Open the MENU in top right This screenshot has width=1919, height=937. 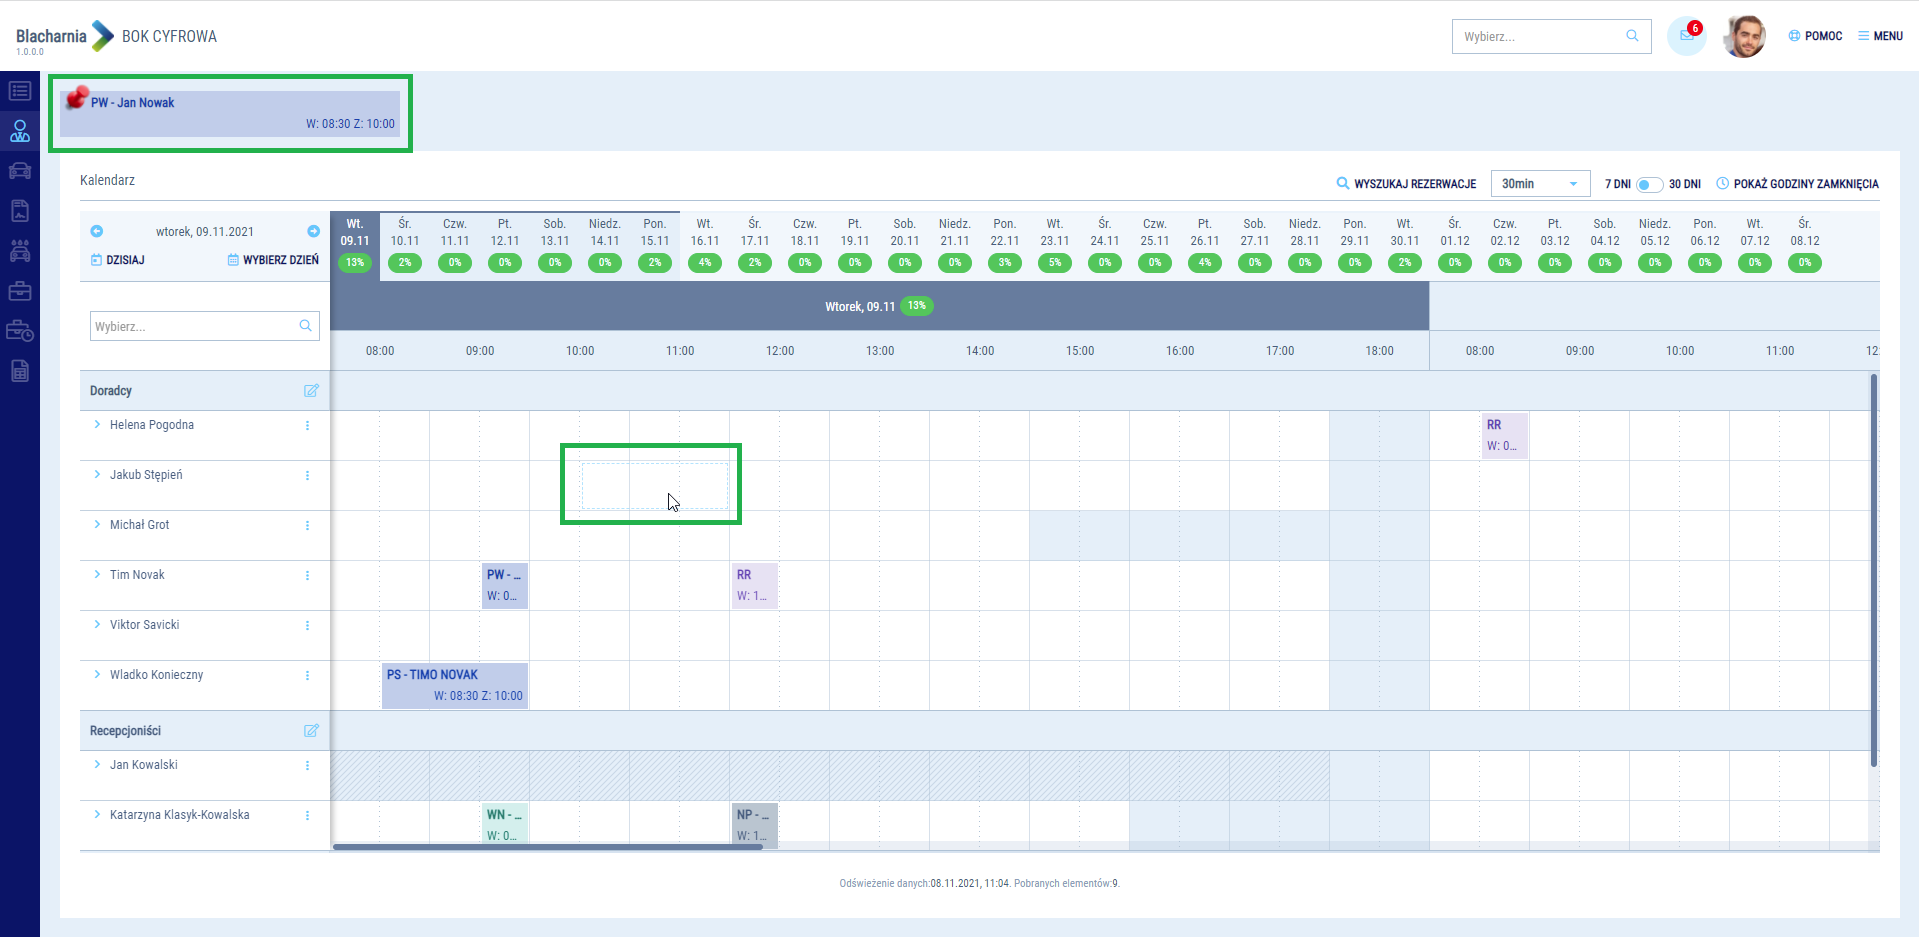click(x=1880, y=36)
